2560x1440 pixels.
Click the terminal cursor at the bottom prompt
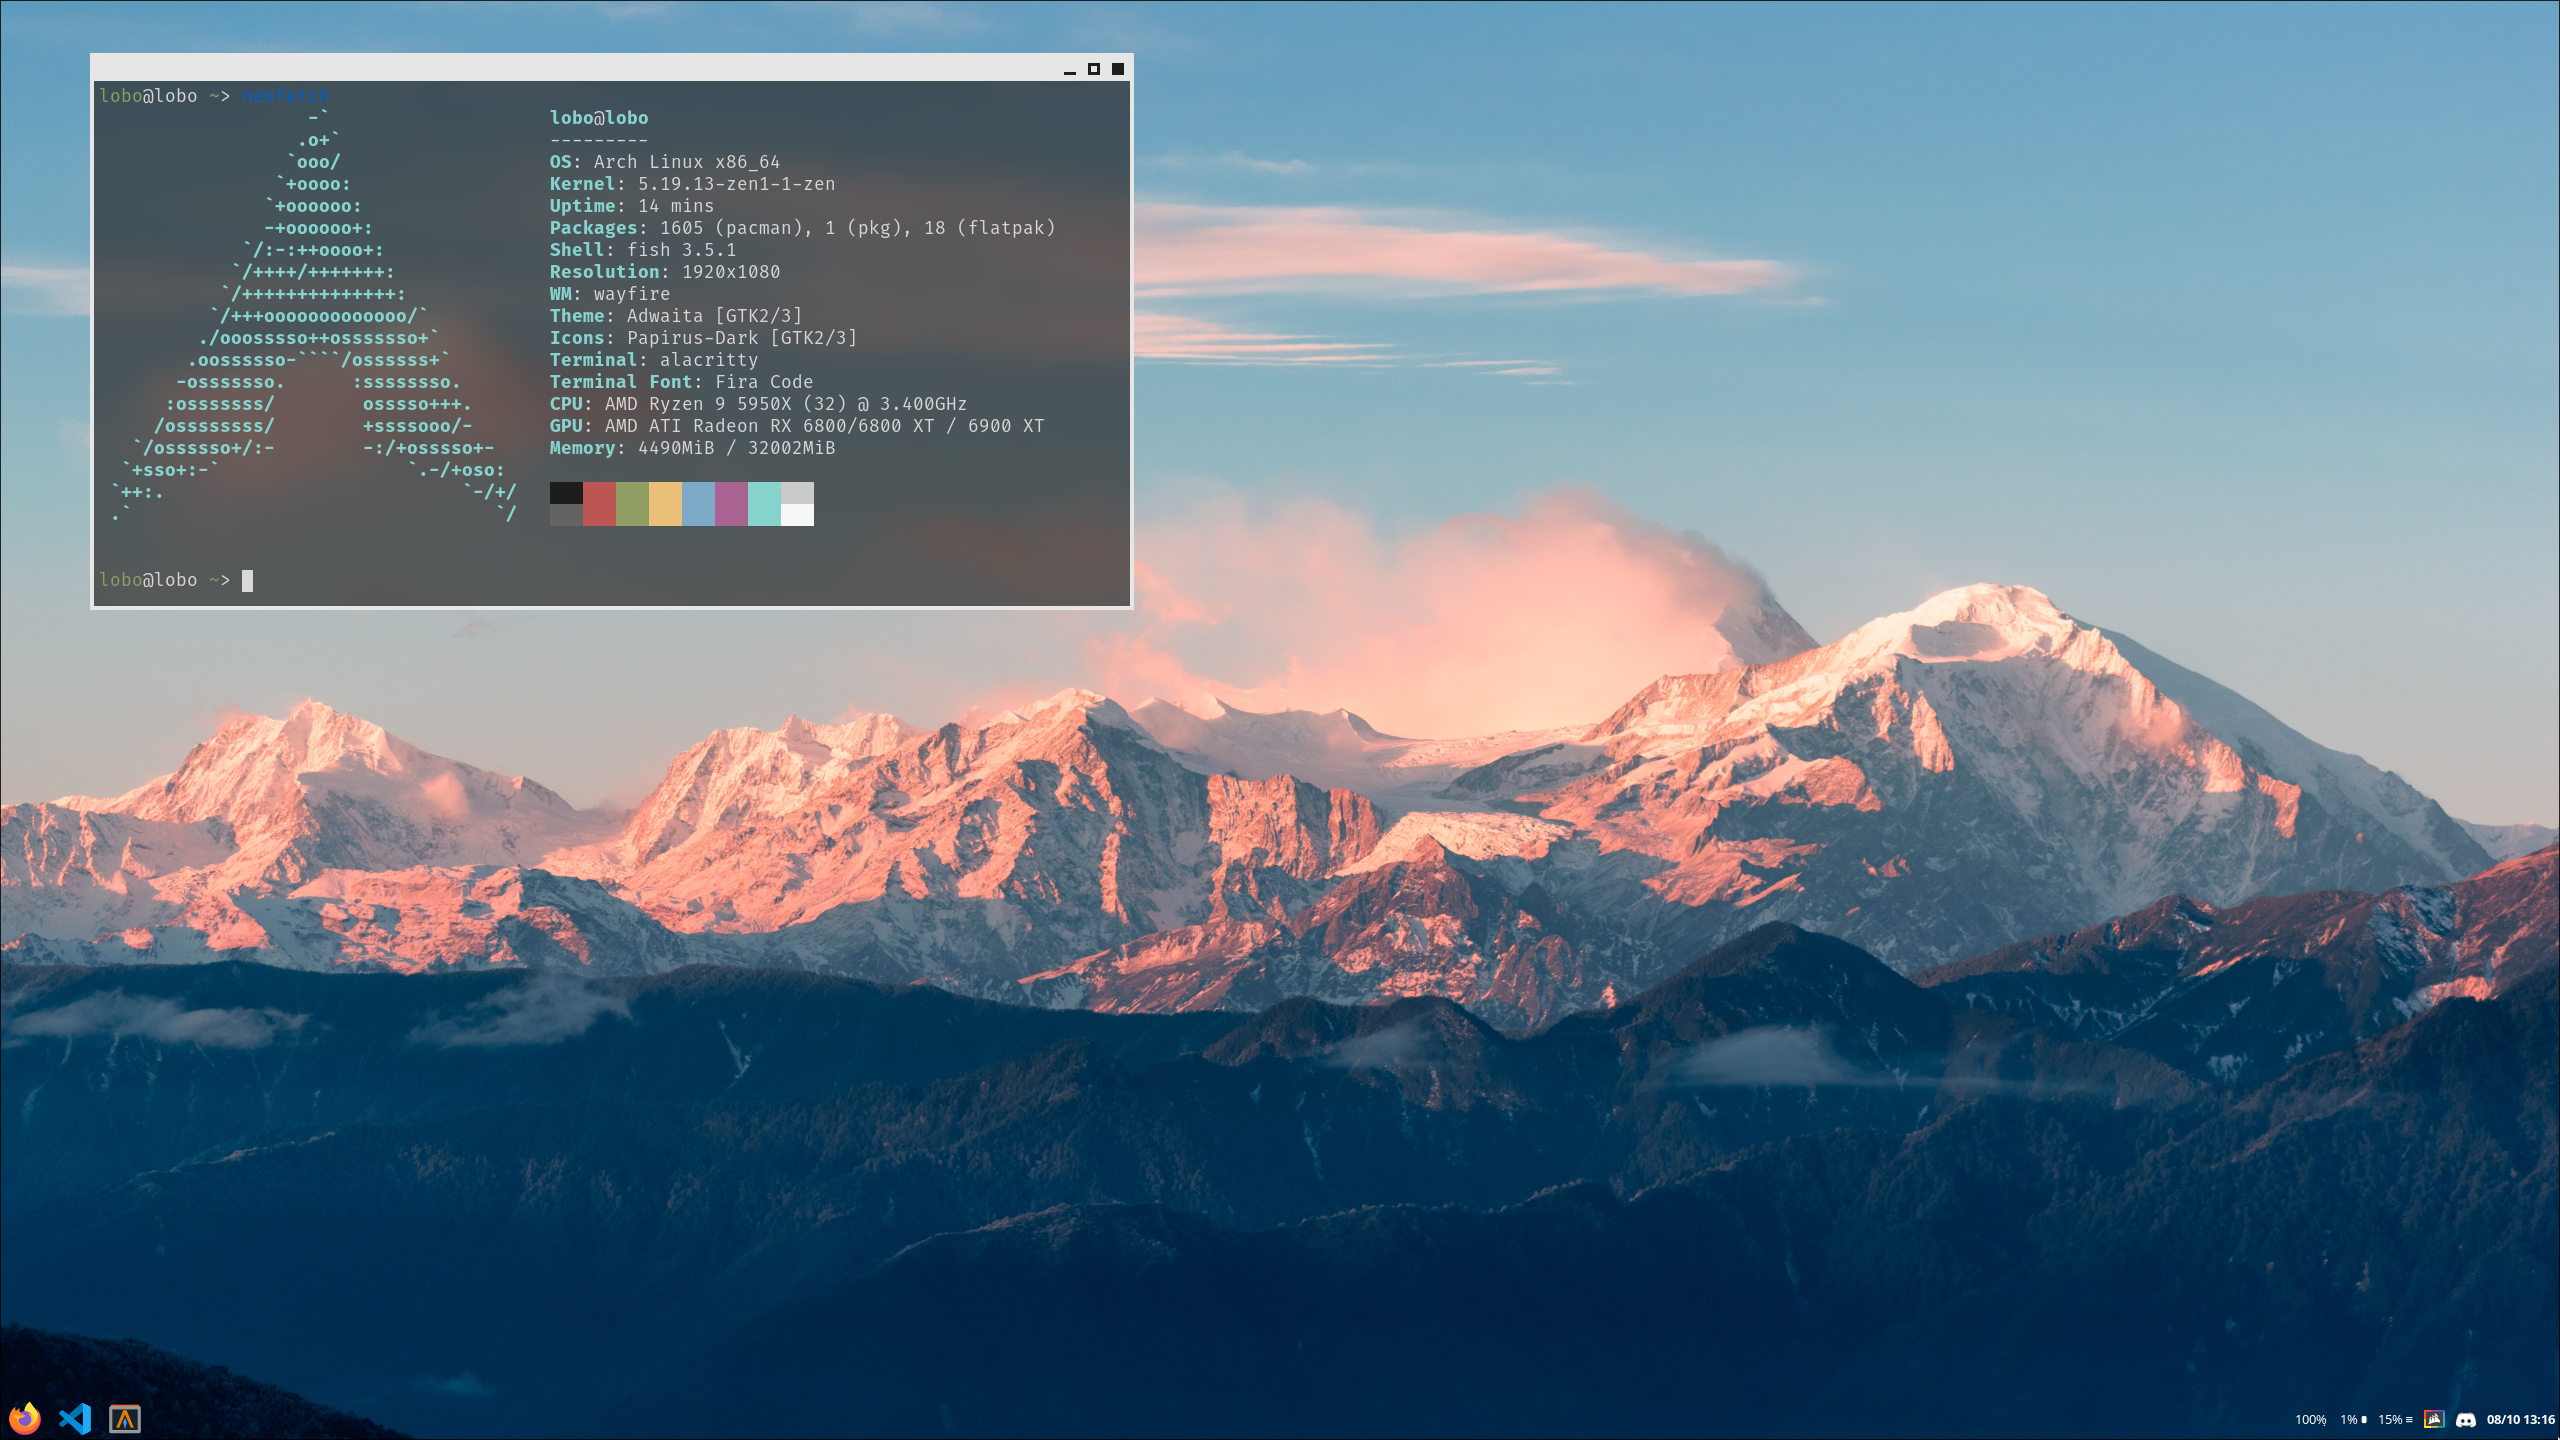click(247, 581)
